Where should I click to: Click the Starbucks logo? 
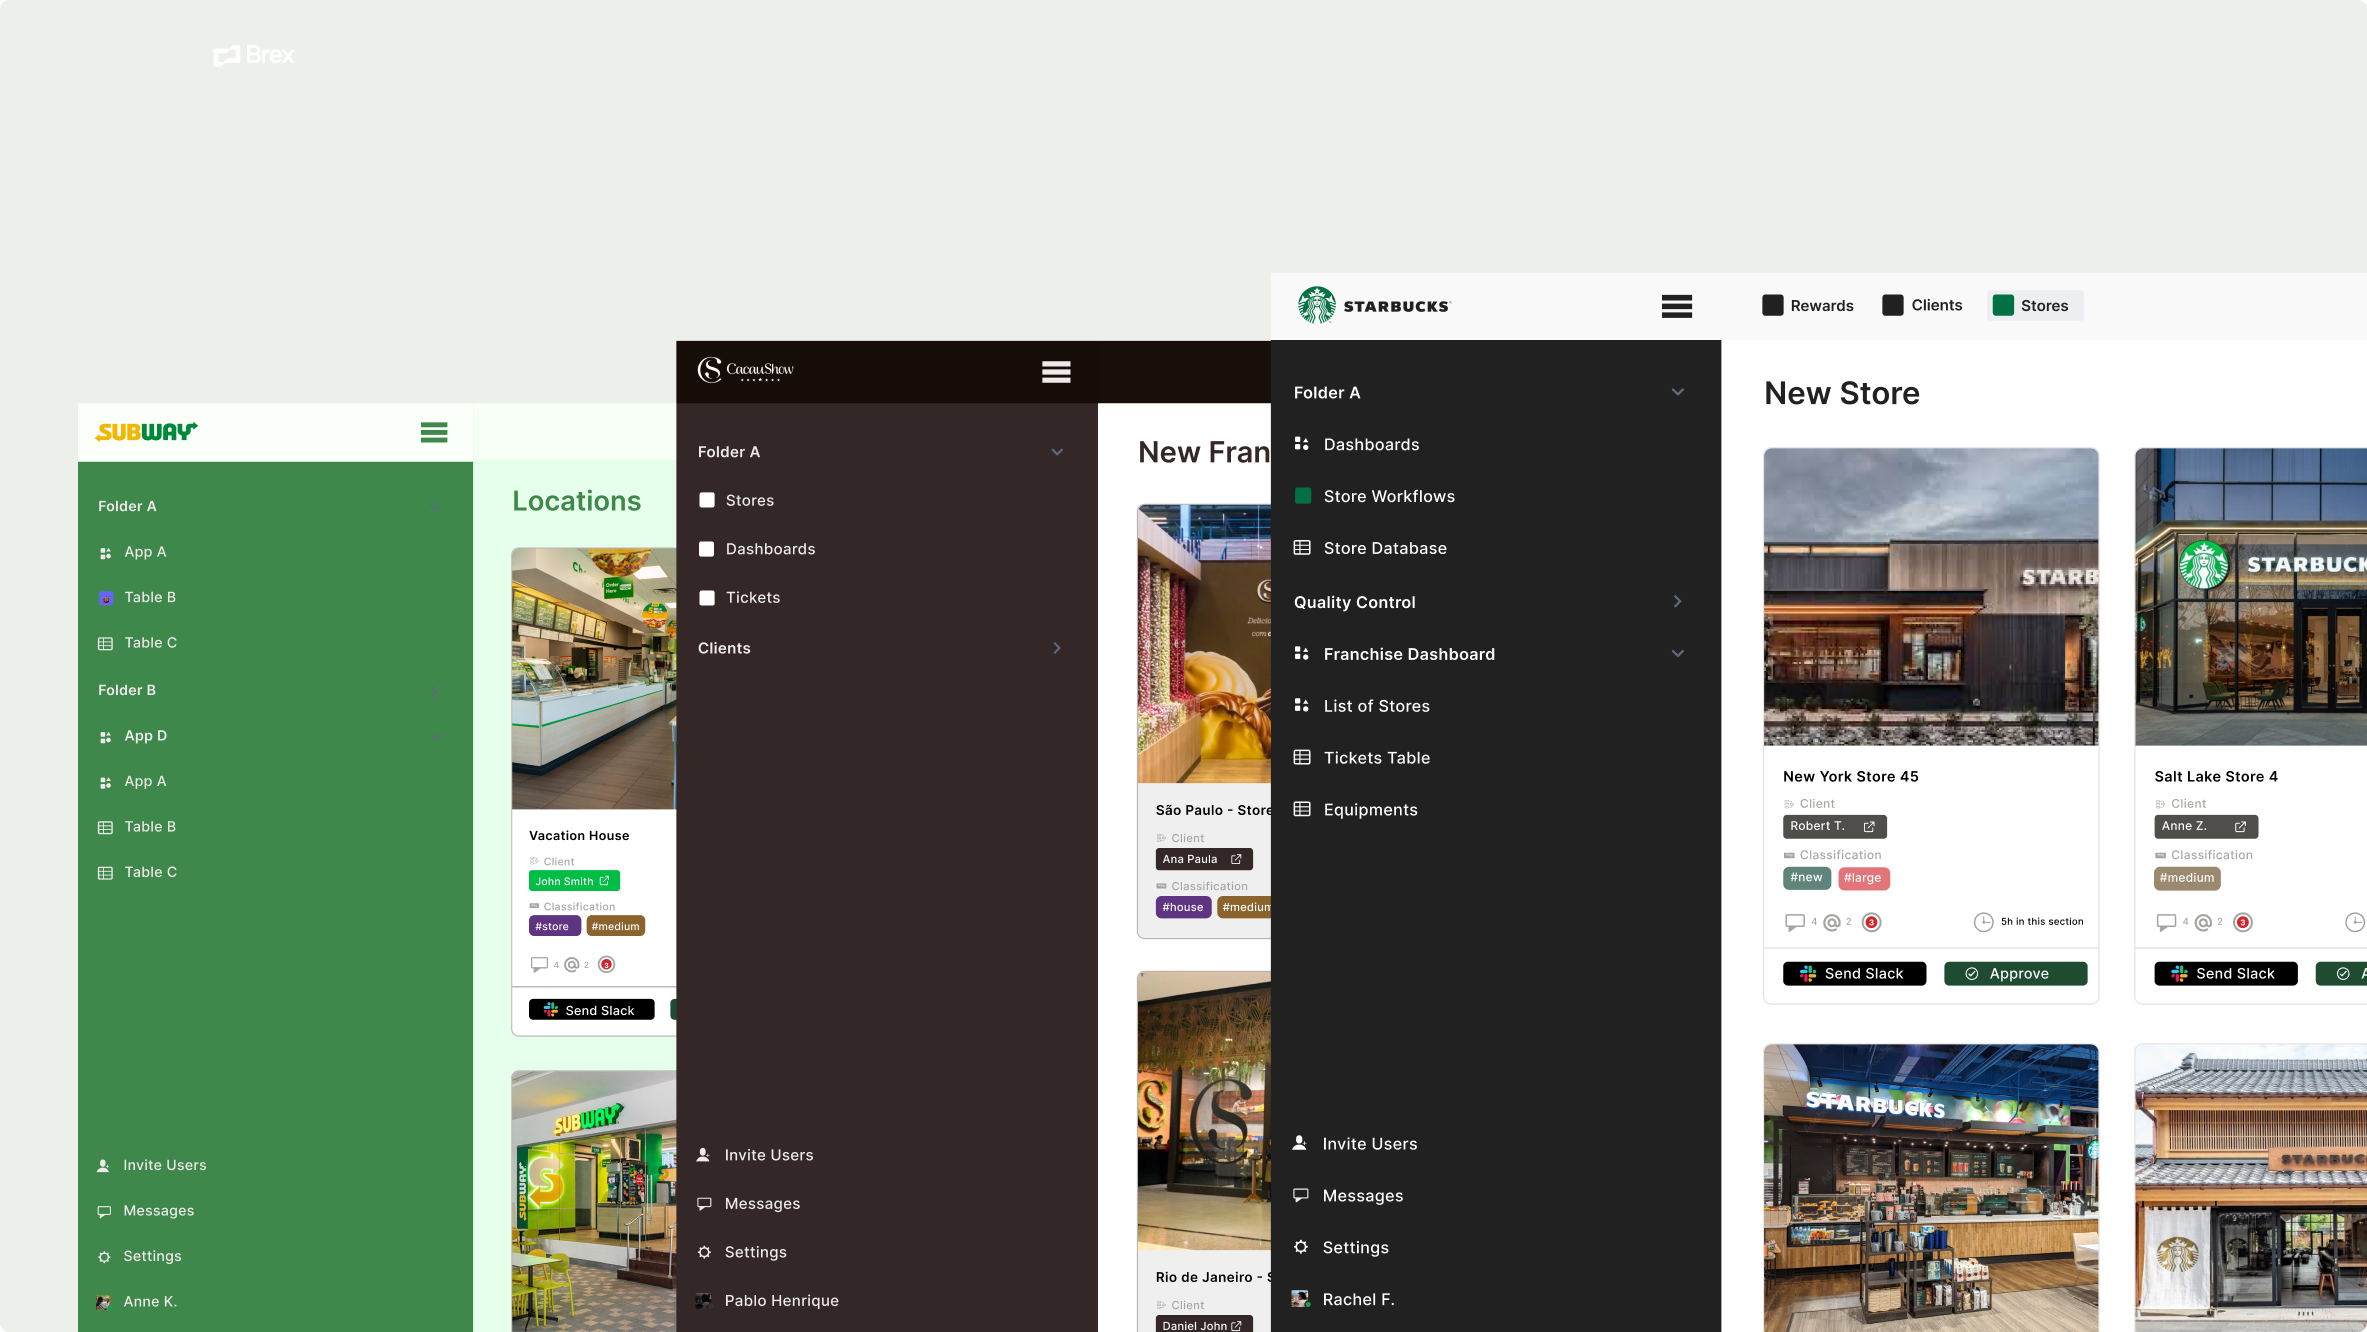(1316, 305)
